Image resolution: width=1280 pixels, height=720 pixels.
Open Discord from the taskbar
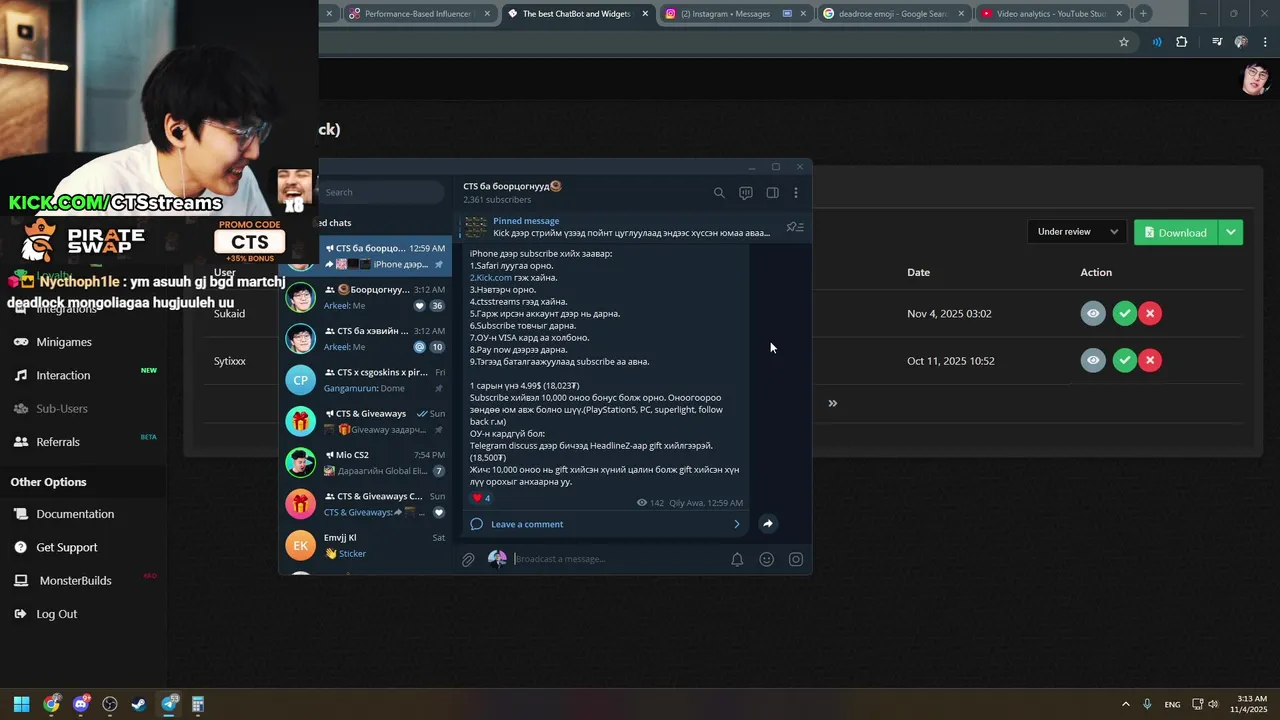tap(80, 704)
